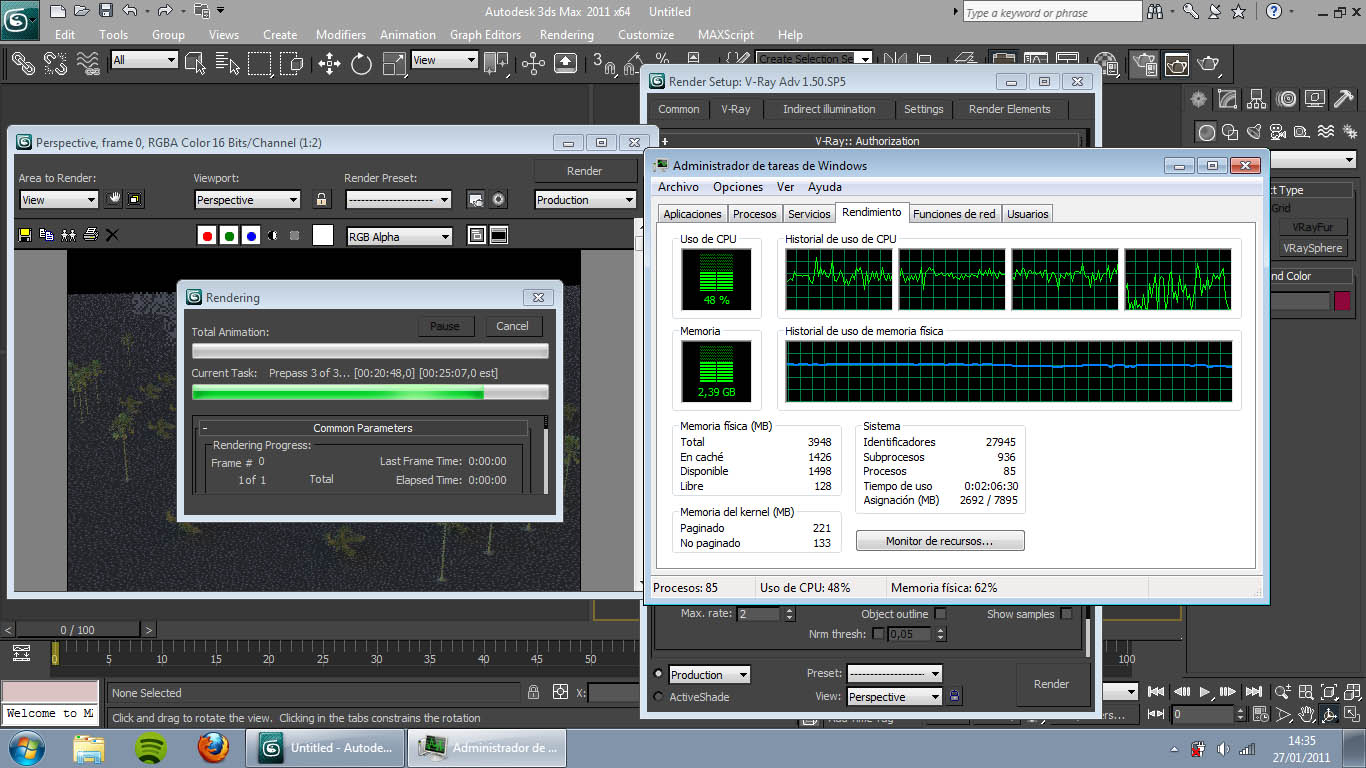The width and height of the screenshot is (1366, 768).
Task: Open the Modify hammer Utilities panel tab
Action: click(1344, 98)
